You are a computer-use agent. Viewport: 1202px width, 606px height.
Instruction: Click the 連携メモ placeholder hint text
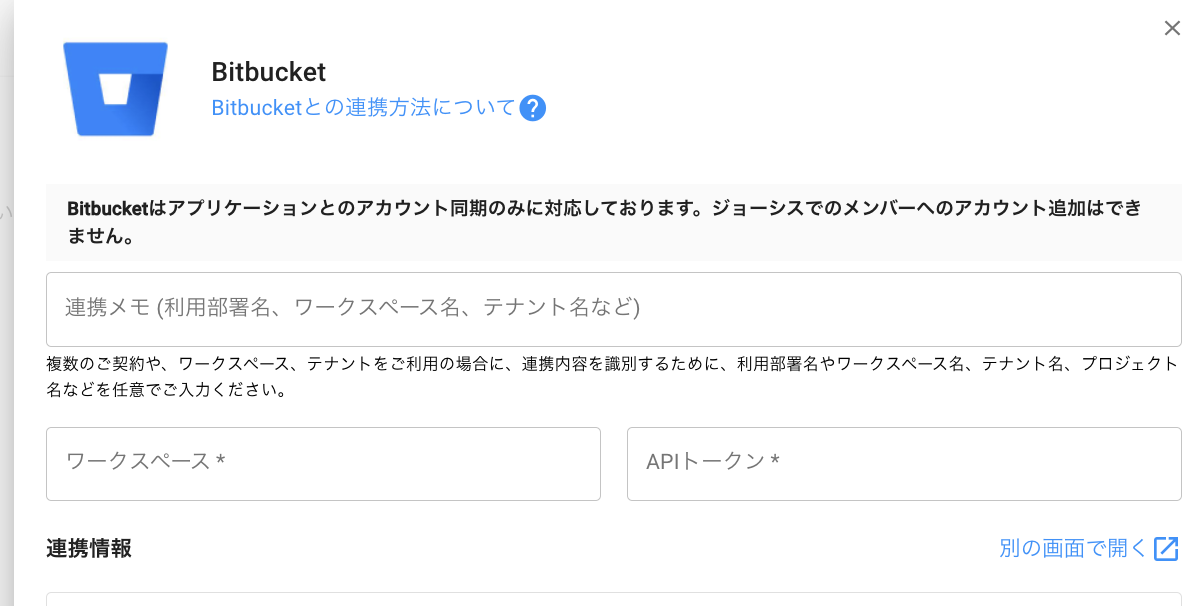352,307
